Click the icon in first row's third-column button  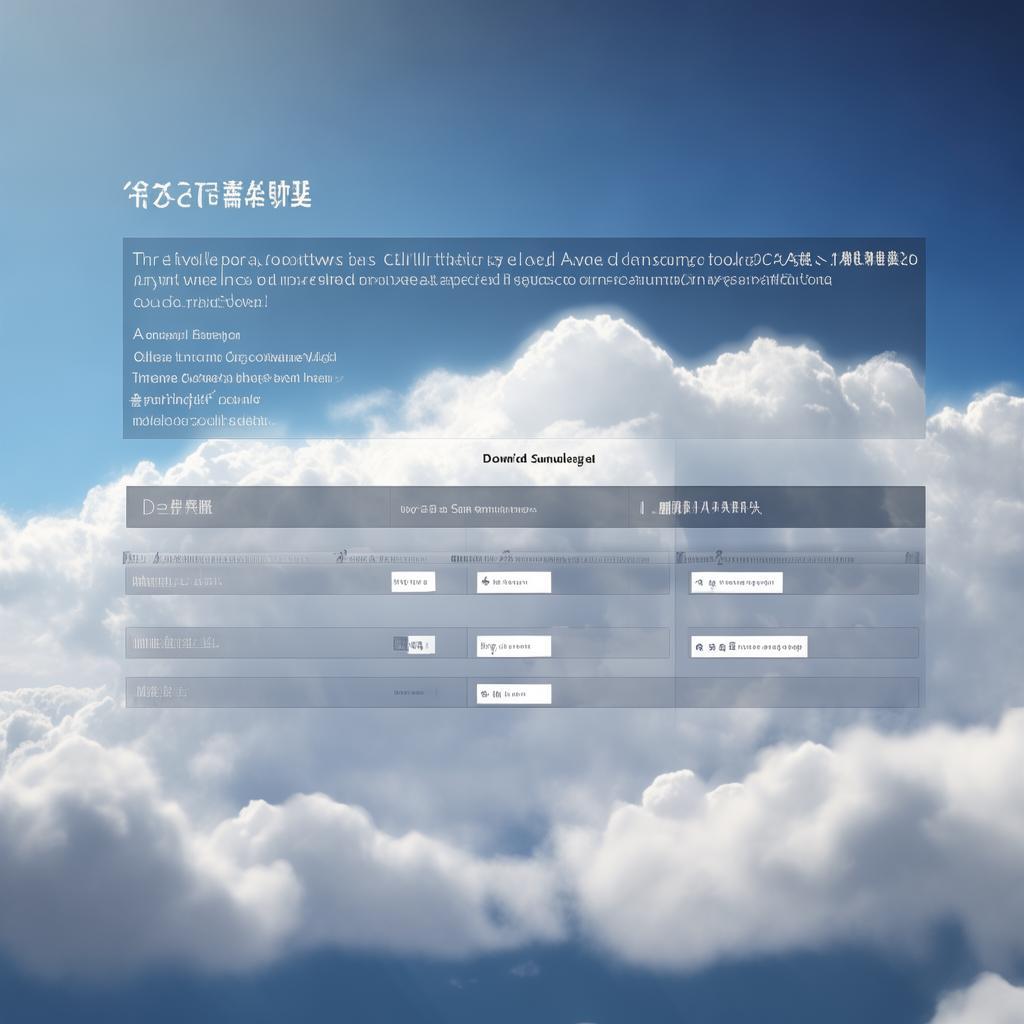pyautogui.click(x=699, y=583)
